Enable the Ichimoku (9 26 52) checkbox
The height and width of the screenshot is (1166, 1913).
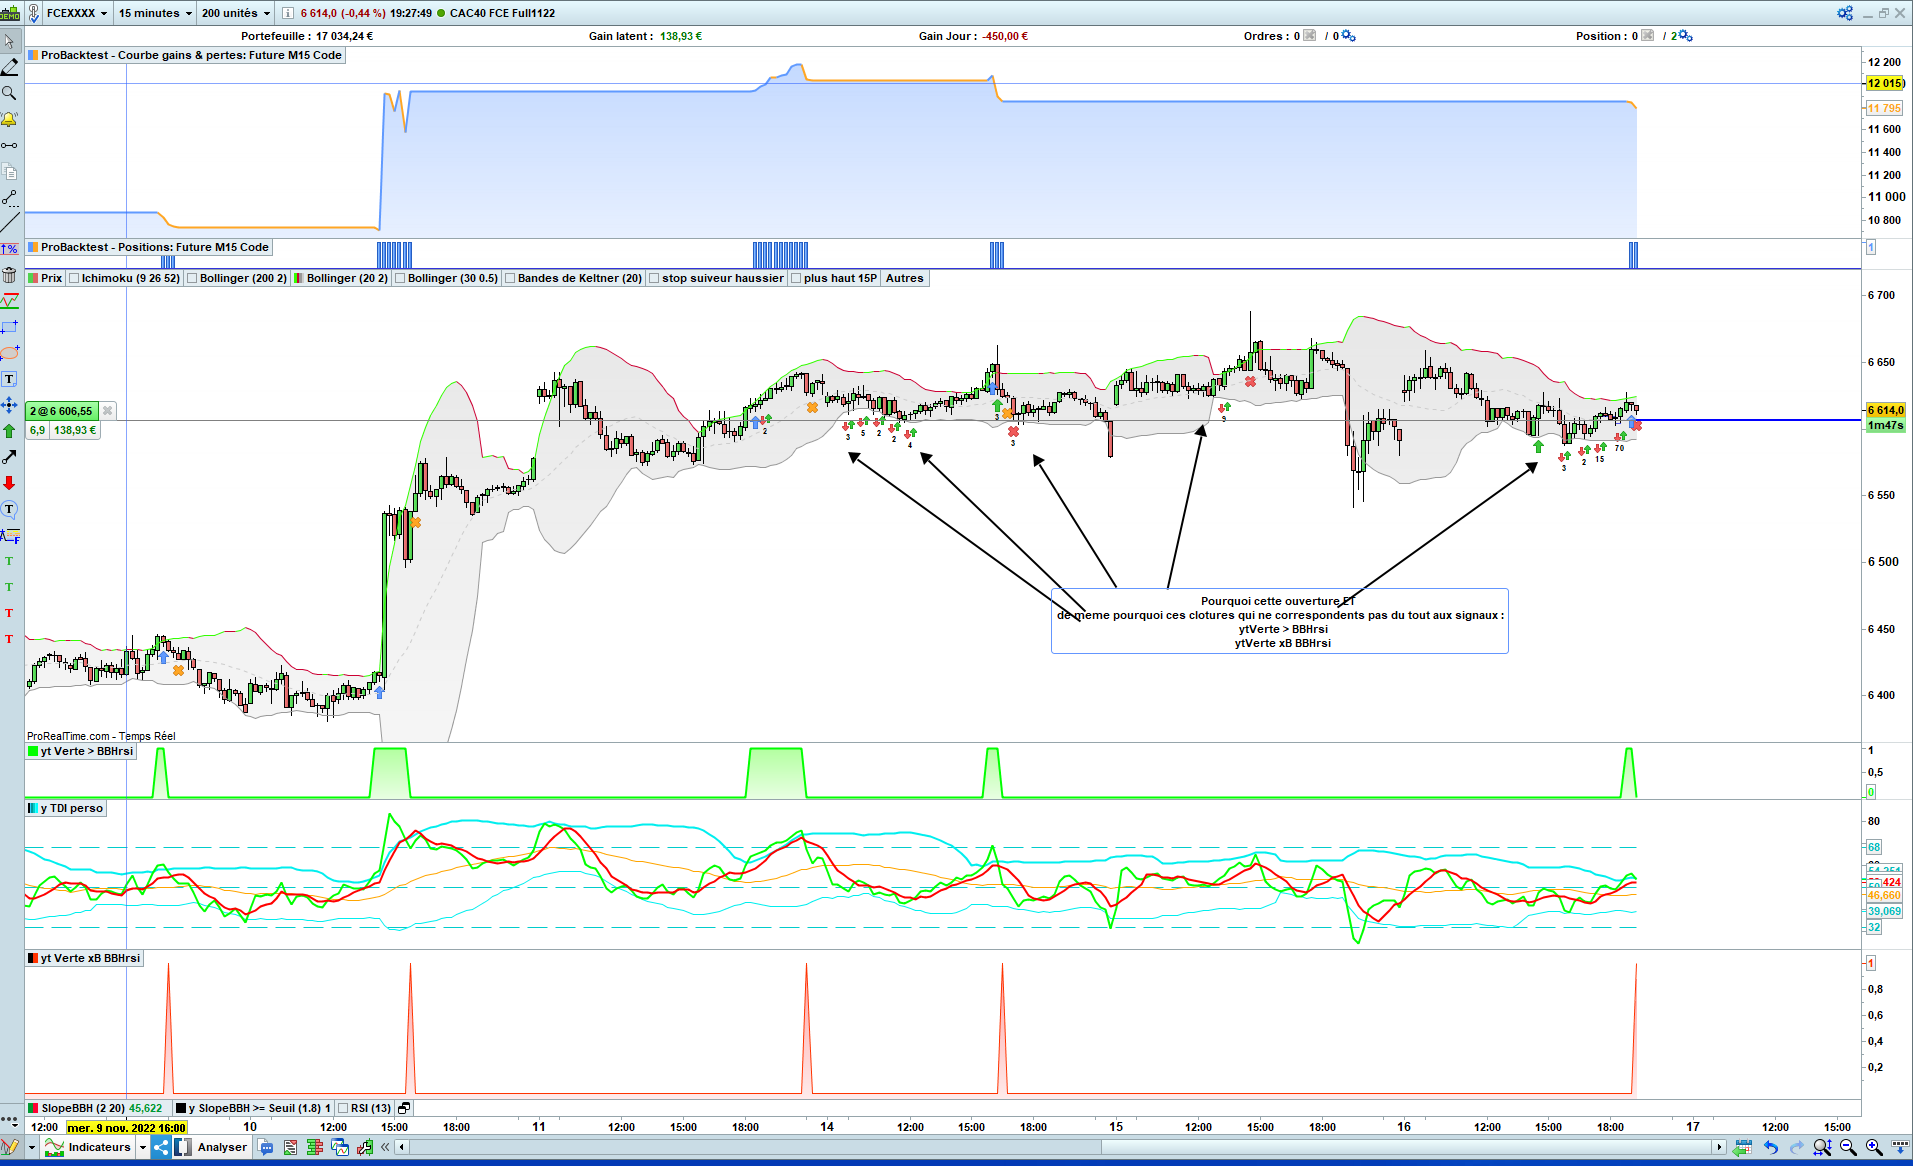coord(74,279)
